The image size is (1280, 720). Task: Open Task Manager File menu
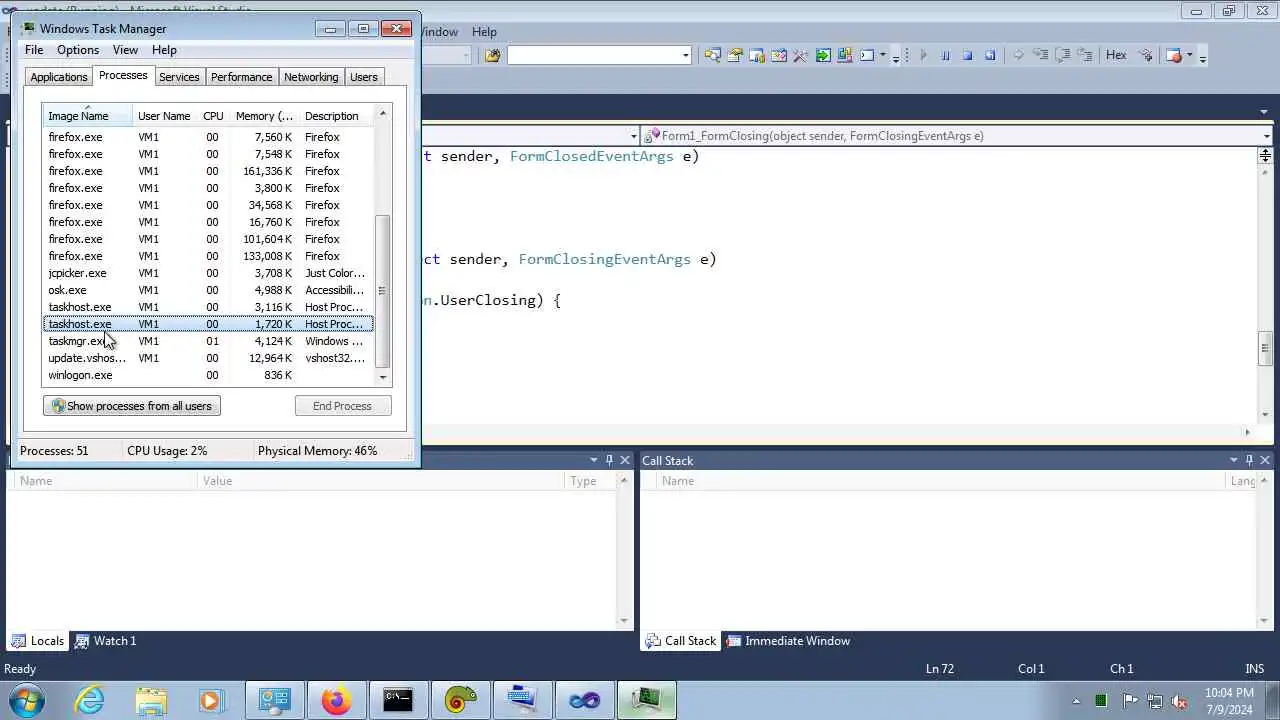[34, 50]
